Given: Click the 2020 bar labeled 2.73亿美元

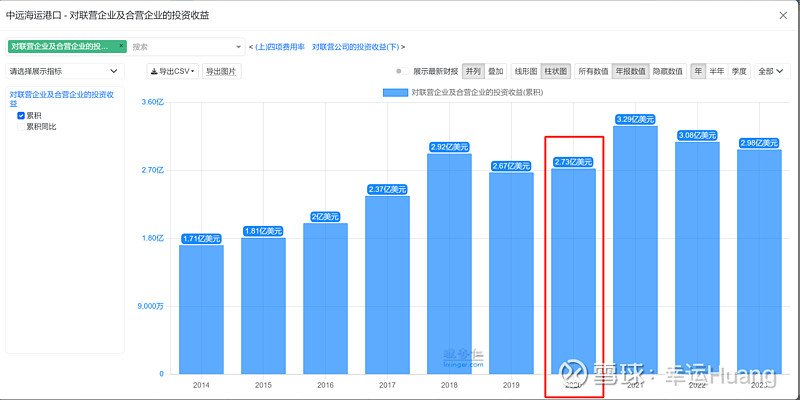Looking at the screenshot, I should (573, 271).
